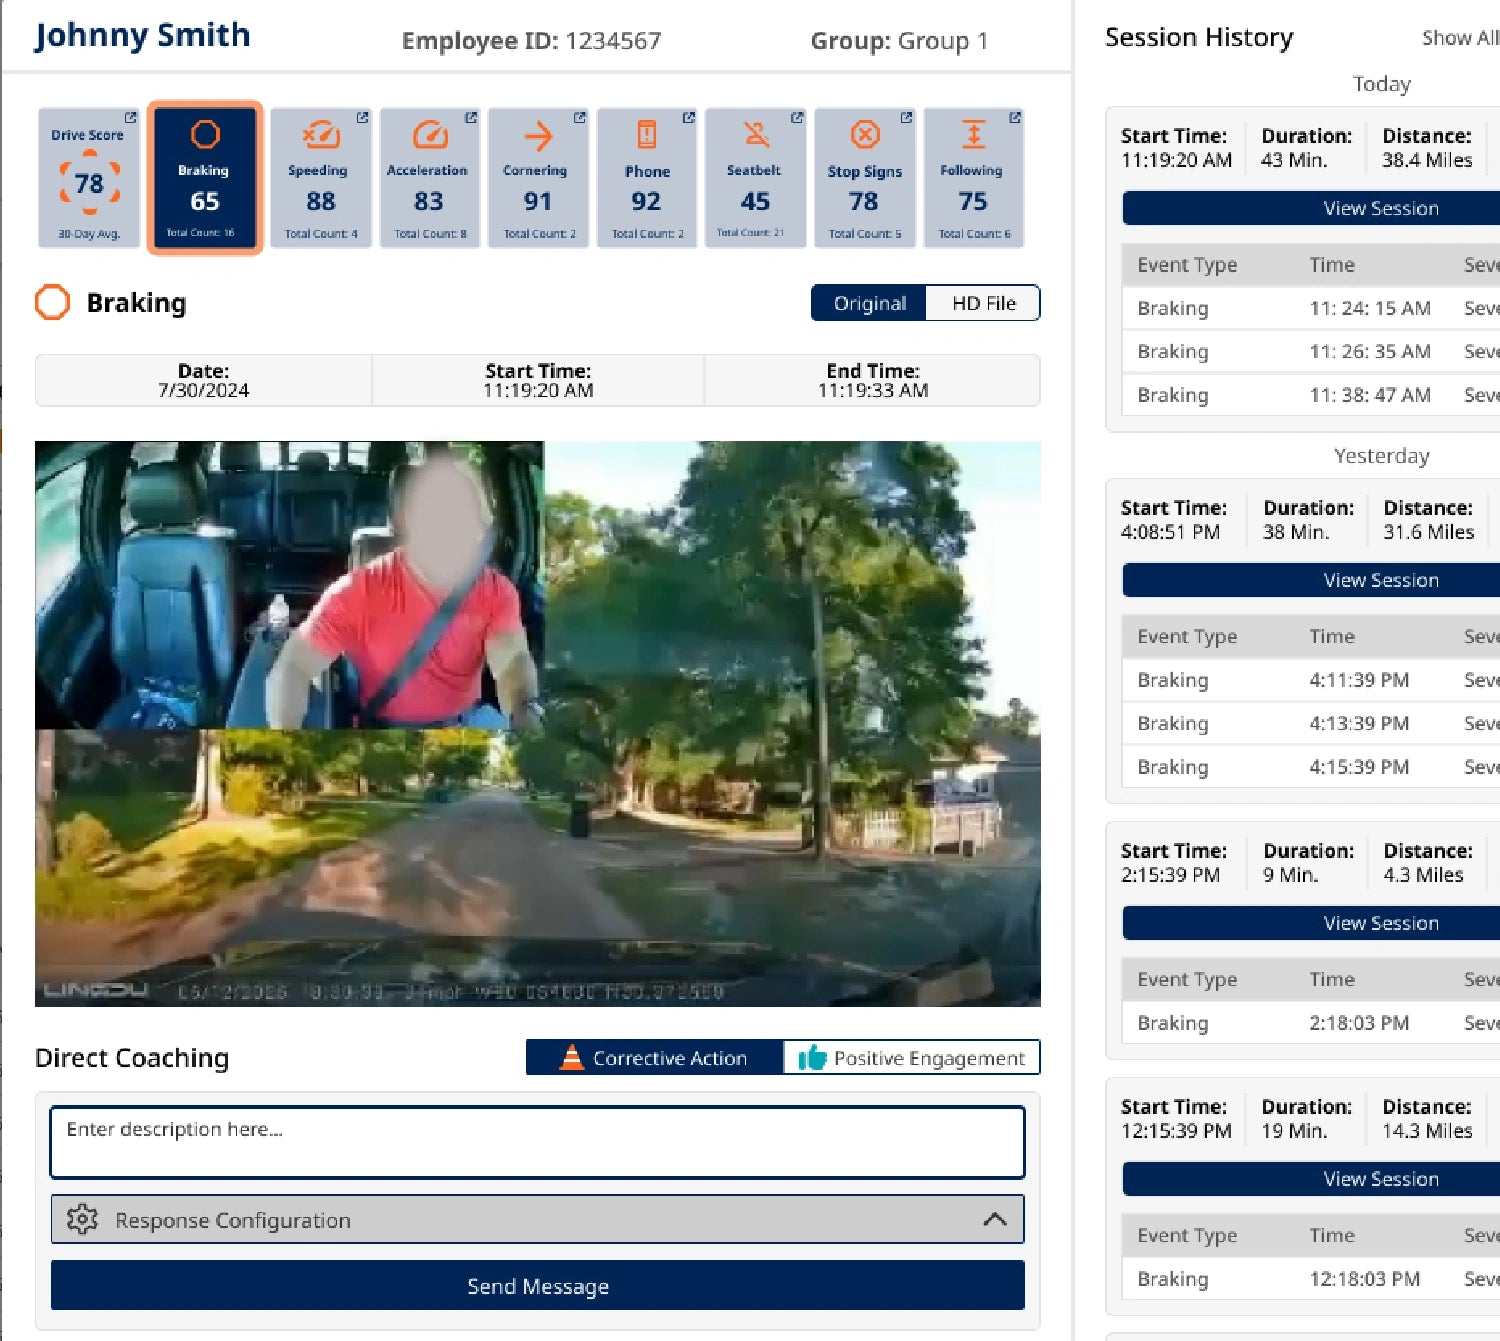
Task: Open Cornering card external link icon
Action: tap(579, 118)
